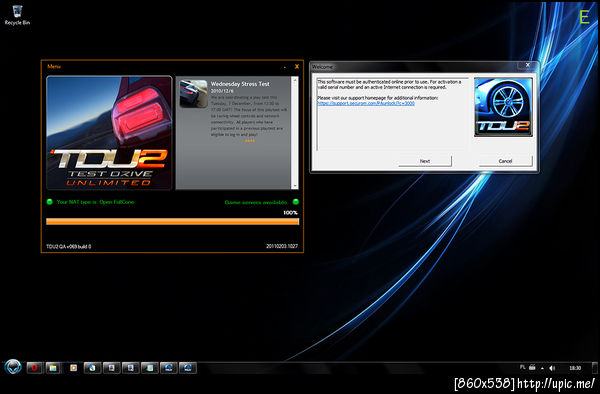Click the news panel scroll down arrow
This screenshot has width=600, height=394.
(x=295, y=186)
